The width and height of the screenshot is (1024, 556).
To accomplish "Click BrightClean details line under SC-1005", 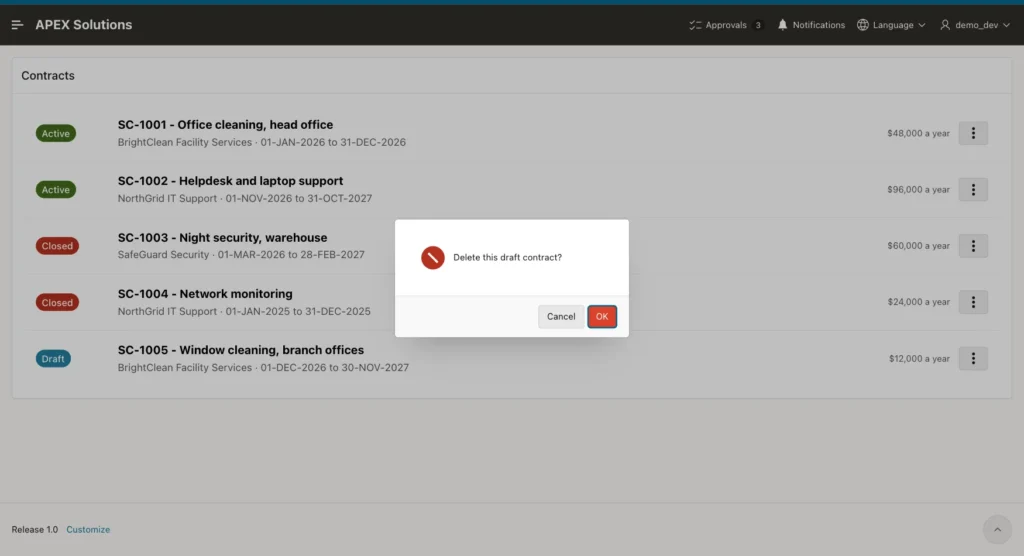I will pyautogui.click(x=263, y=367).
